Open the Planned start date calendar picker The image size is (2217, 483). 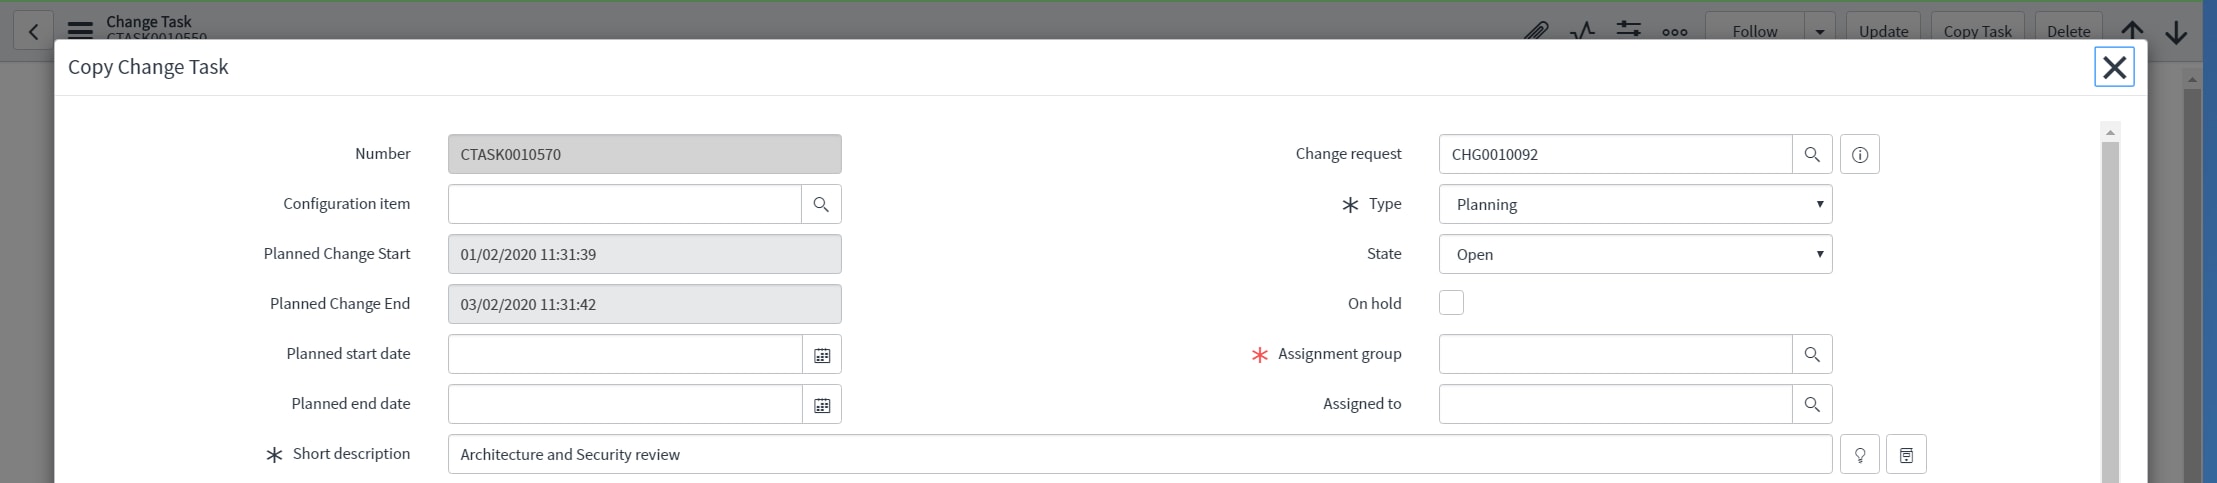click(822, 354)
